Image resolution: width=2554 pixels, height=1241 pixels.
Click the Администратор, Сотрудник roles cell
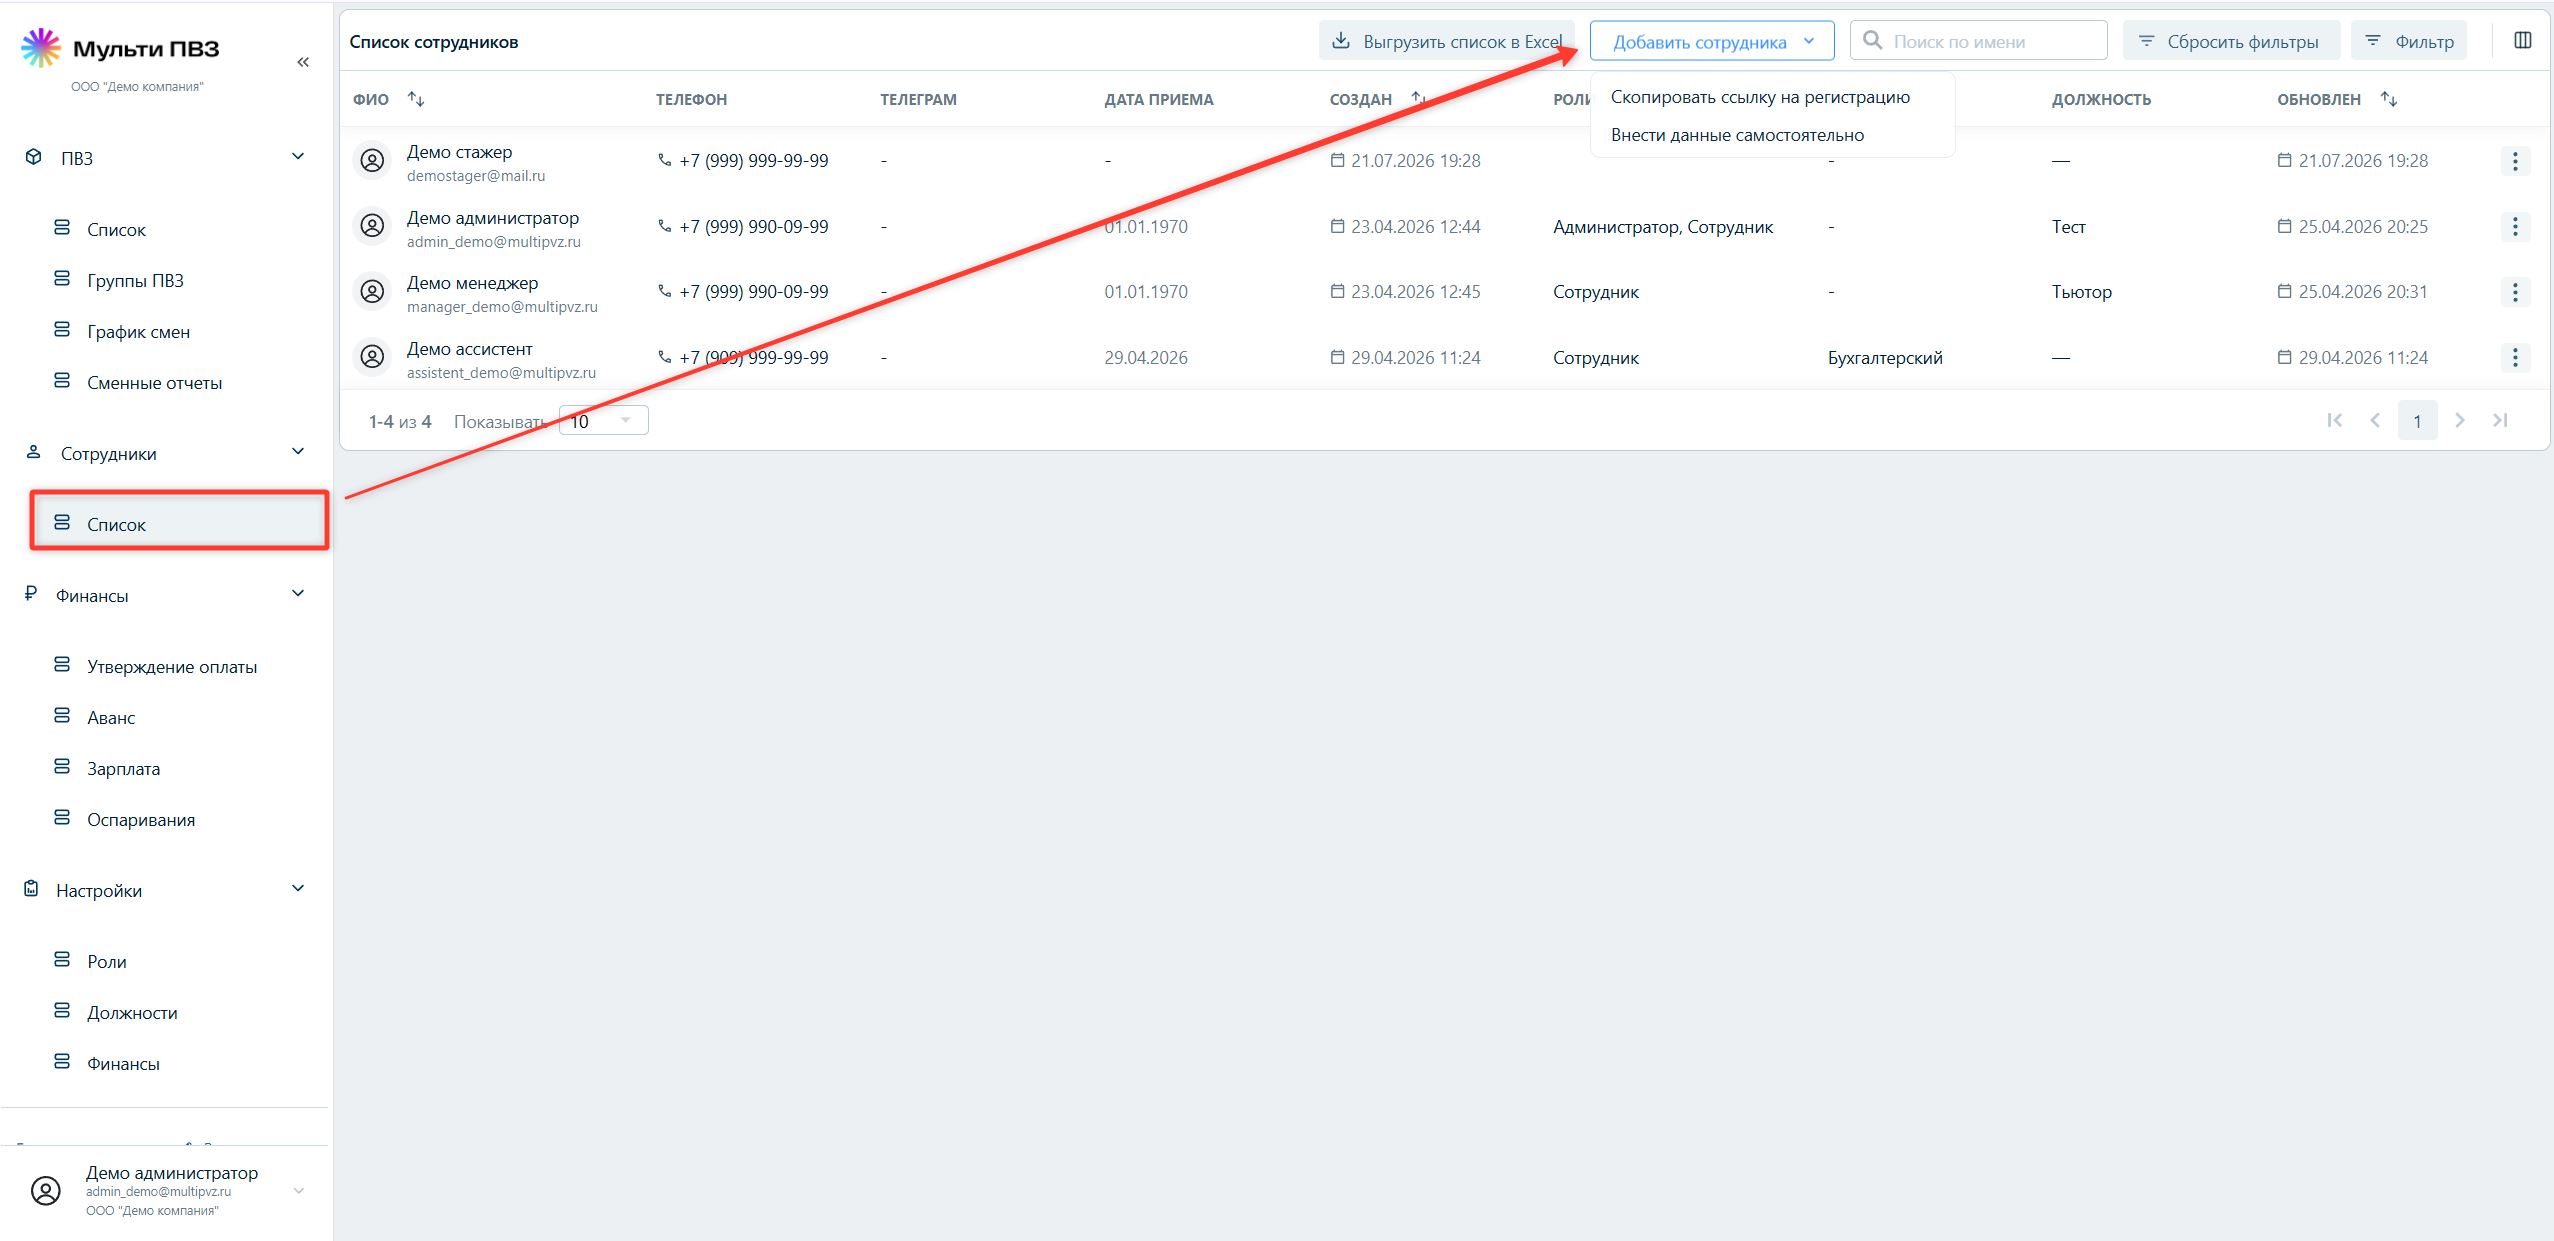(x=1663, y=227)
